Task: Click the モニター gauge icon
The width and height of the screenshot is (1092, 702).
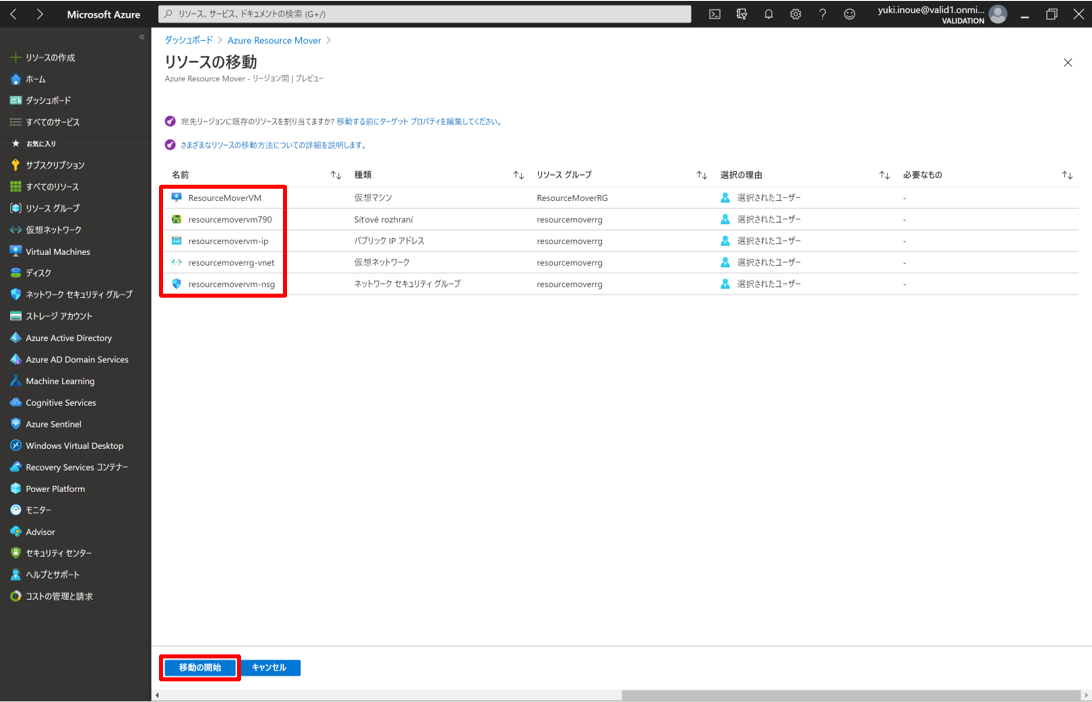Action: click(x=15, y=510)
